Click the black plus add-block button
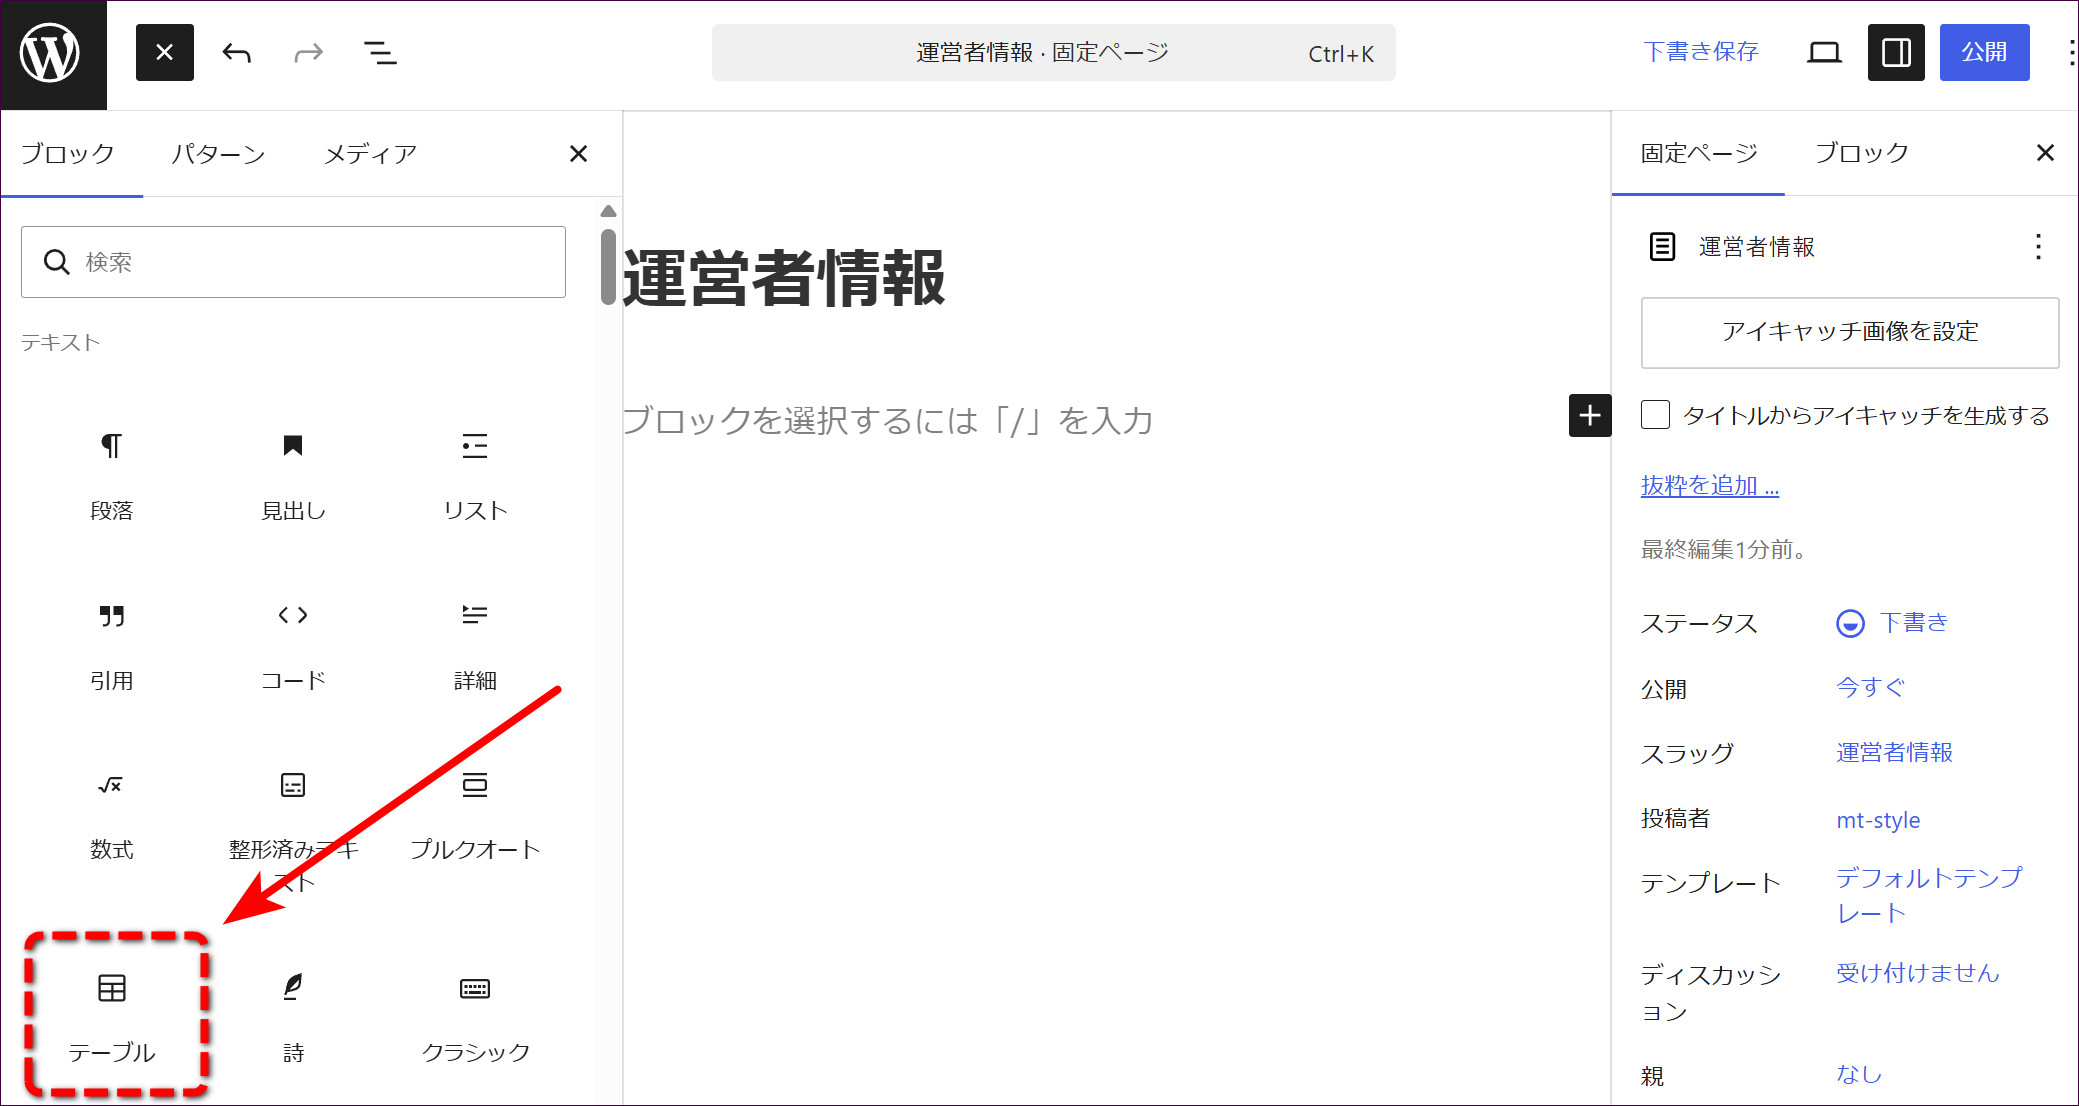The image size is (2079, 1106). pyautogui.click(x=1590, y=415)
